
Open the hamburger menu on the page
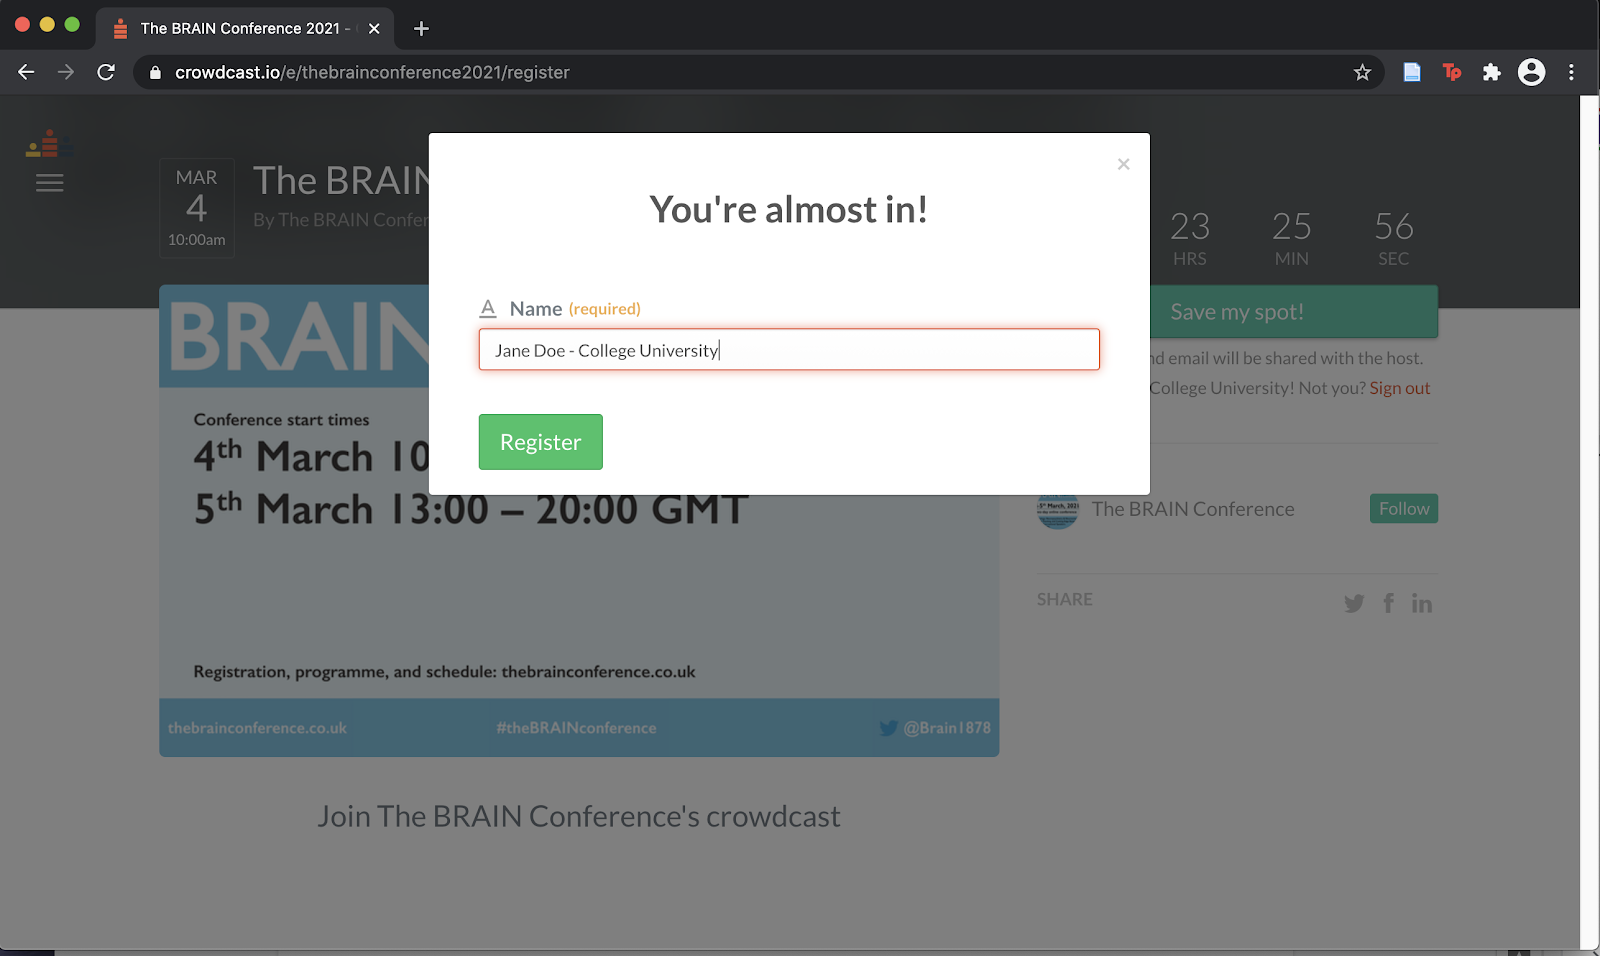coord(50,183)
